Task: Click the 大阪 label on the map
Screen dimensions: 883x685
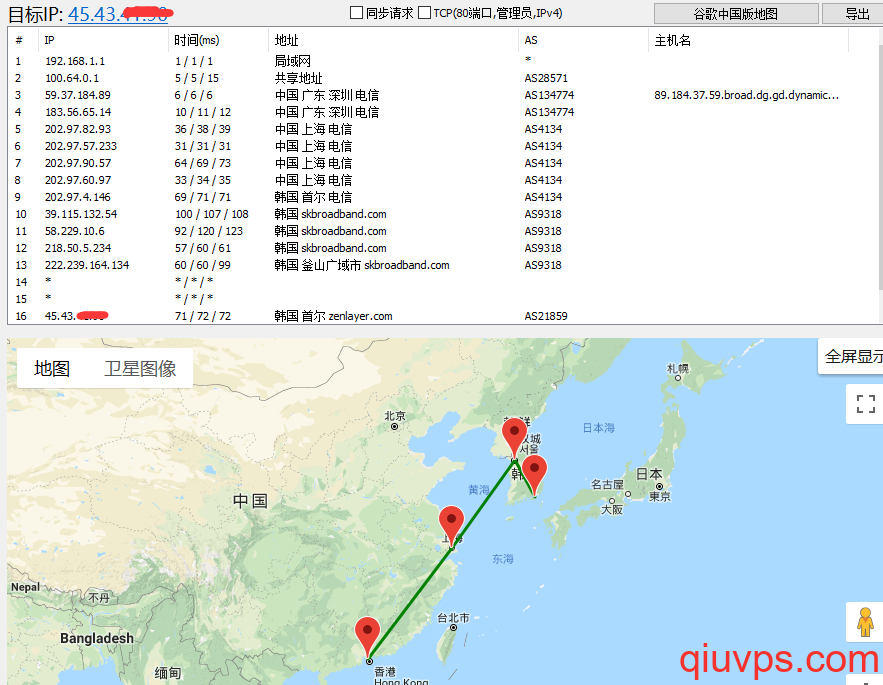Action: point(612,509)
